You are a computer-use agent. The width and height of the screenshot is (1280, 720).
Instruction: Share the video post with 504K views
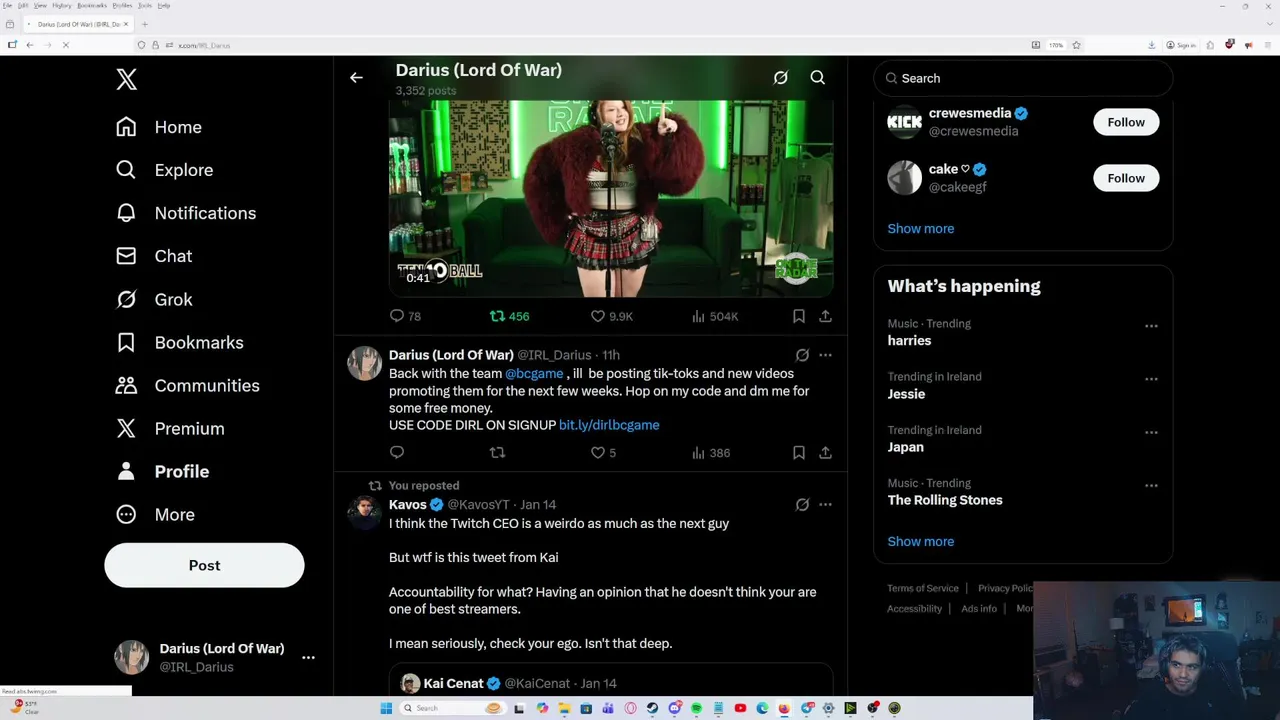pos(825,316)
